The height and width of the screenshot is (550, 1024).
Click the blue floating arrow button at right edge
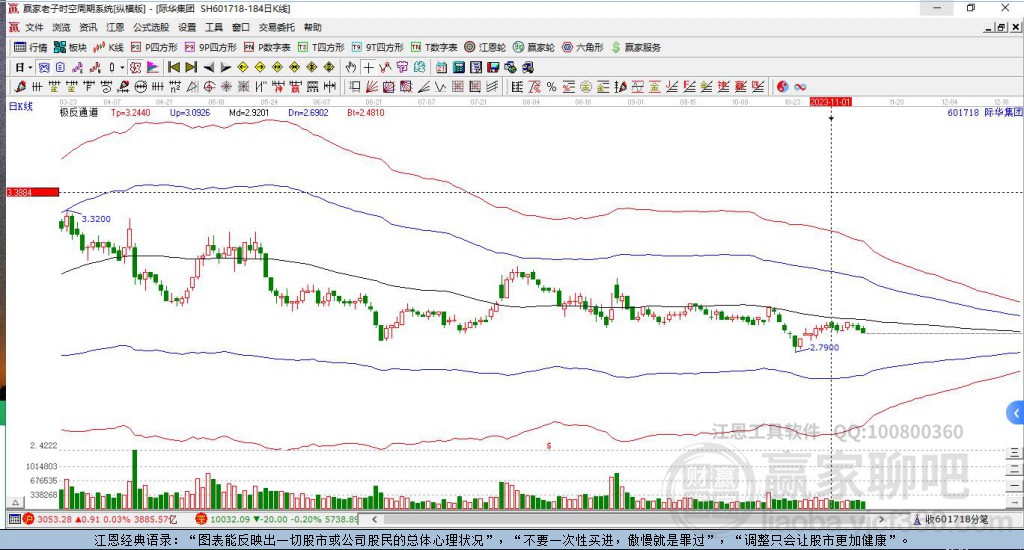click(1015, 412)
